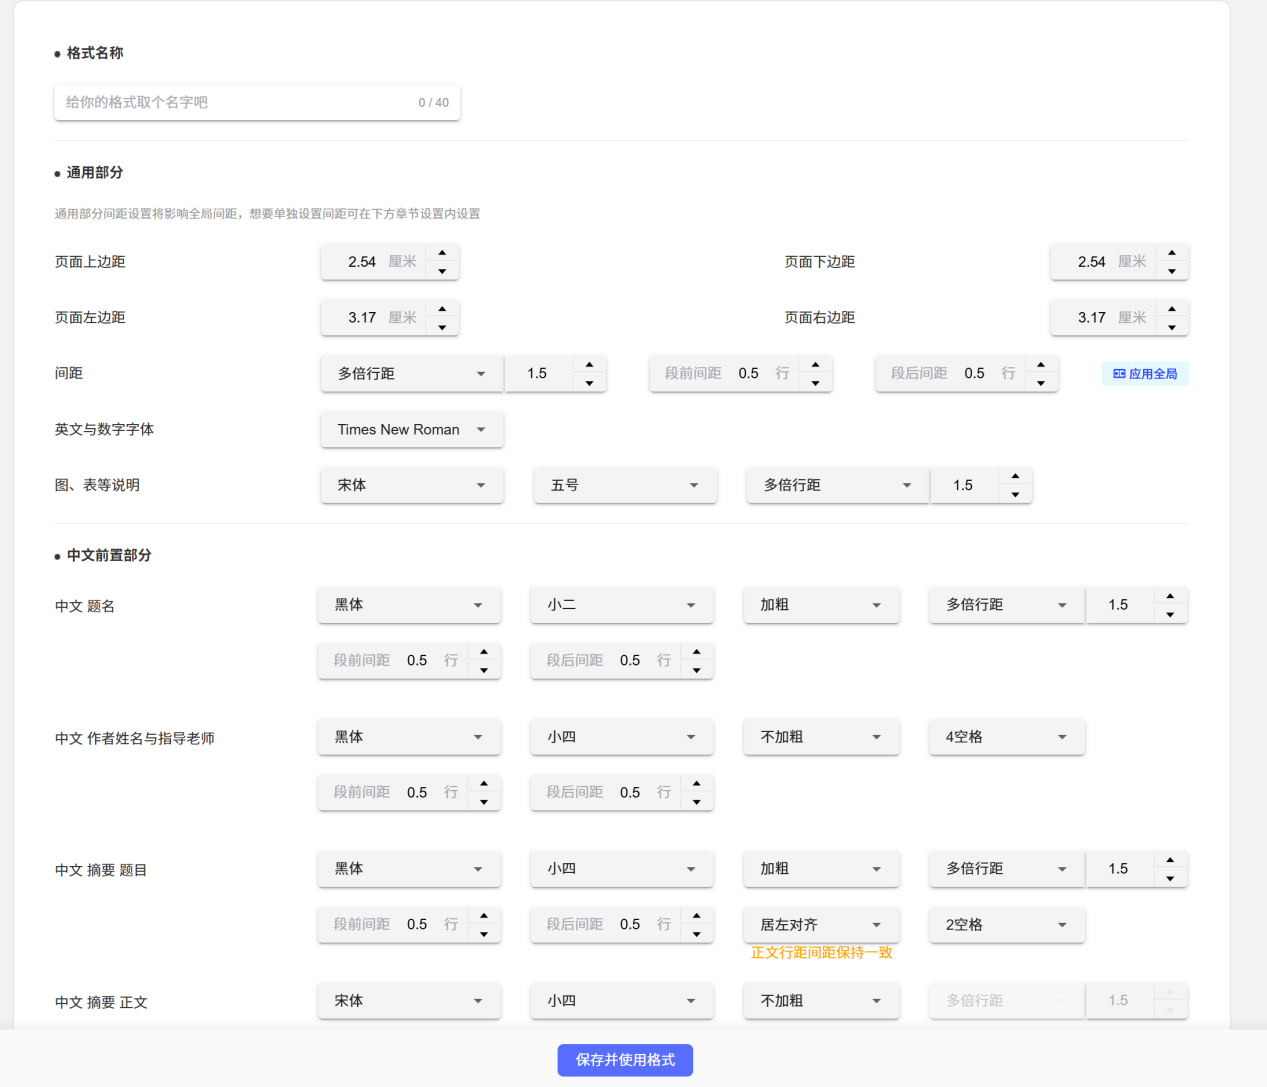Open Chinese title font dropdown 黑体
This screenshot has width=1267, height=1087.
point(409,605)
